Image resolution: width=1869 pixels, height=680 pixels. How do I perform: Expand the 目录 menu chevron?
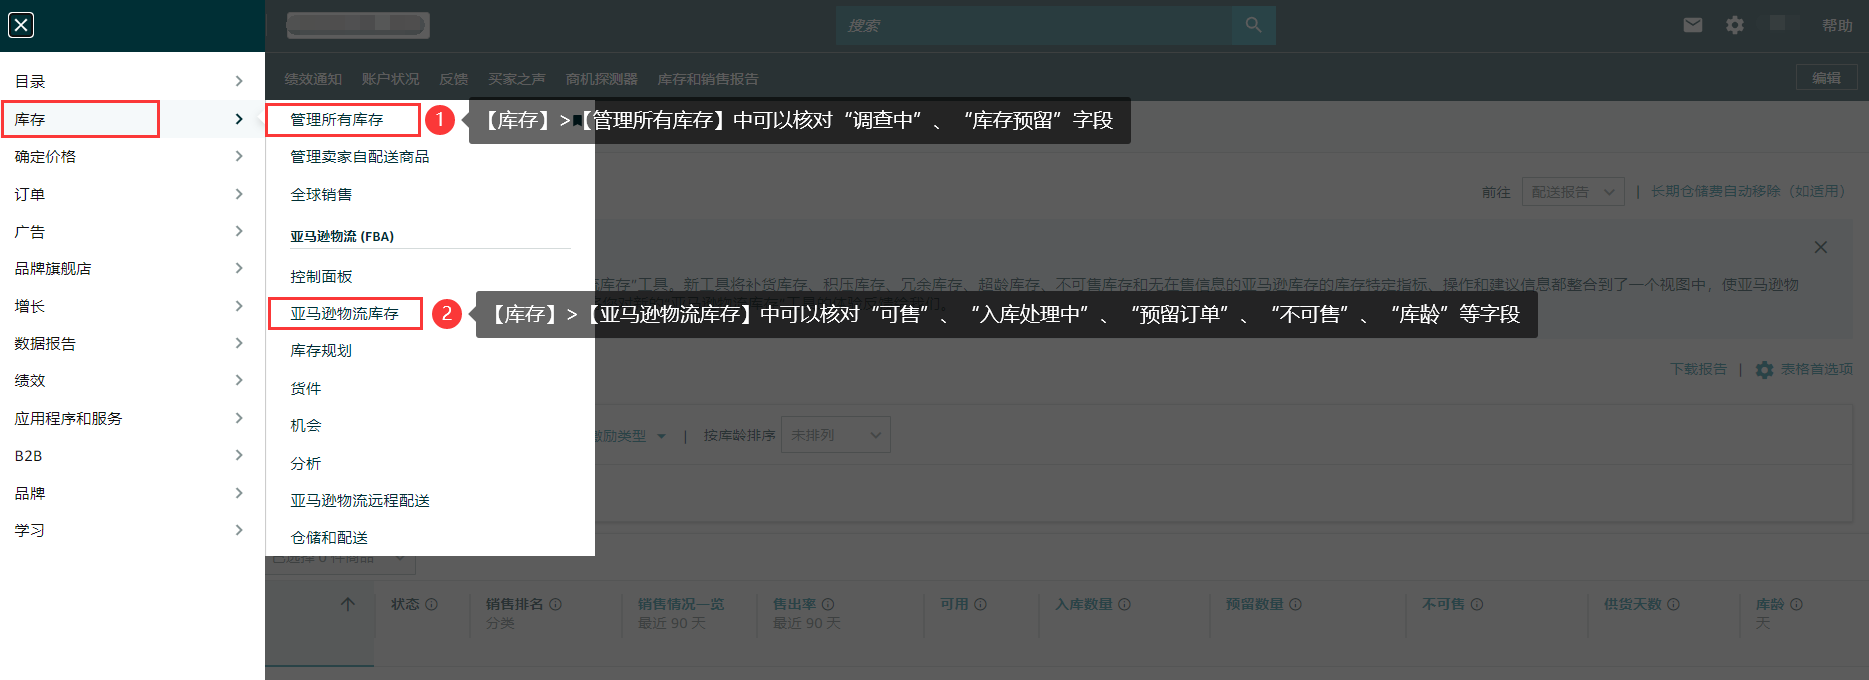tap(238, 81)
